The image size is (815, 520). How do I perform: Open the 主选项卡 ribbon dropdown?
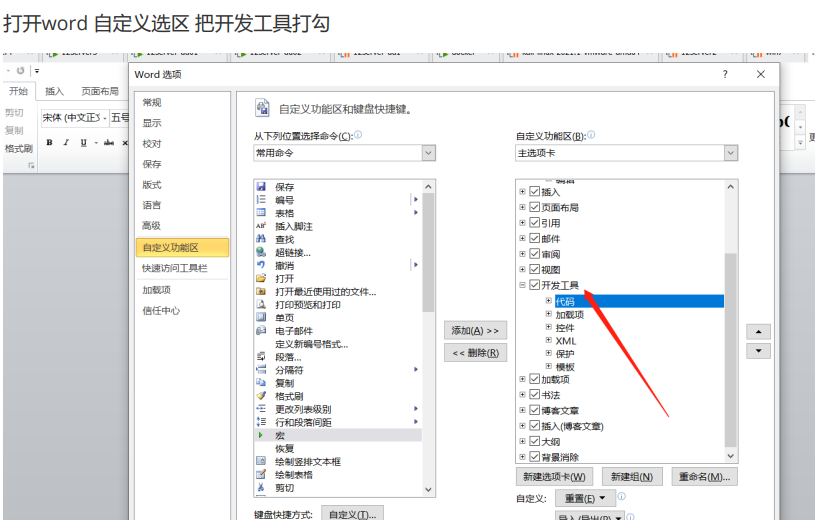coord(730,153)
